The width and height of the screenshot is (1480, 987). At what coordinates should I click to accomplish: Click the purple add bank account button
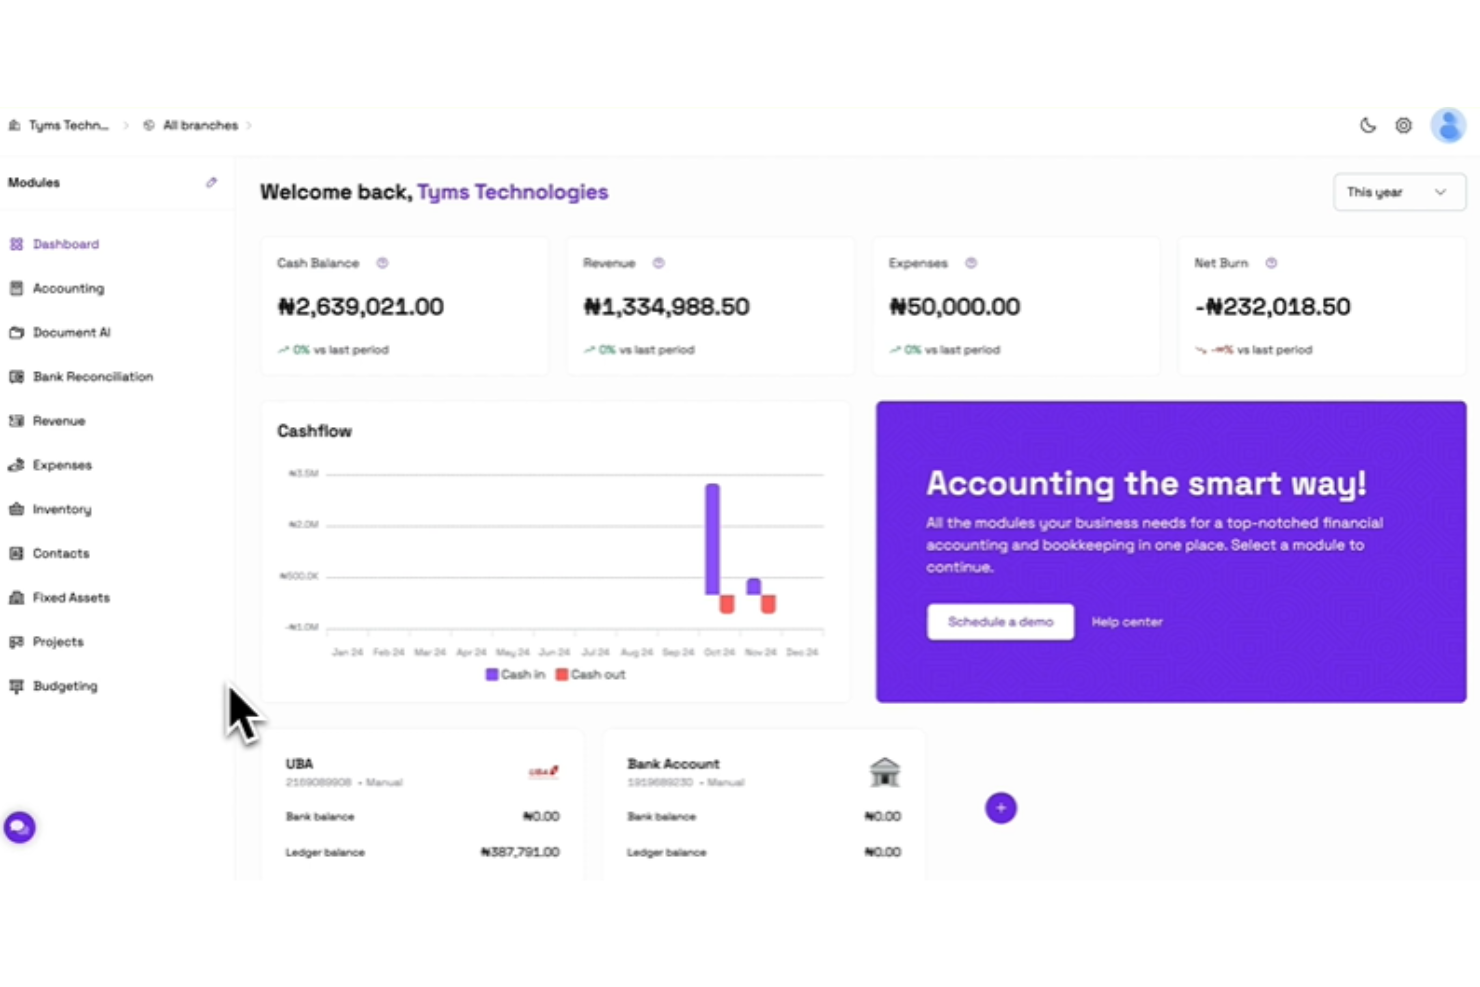1001,808
